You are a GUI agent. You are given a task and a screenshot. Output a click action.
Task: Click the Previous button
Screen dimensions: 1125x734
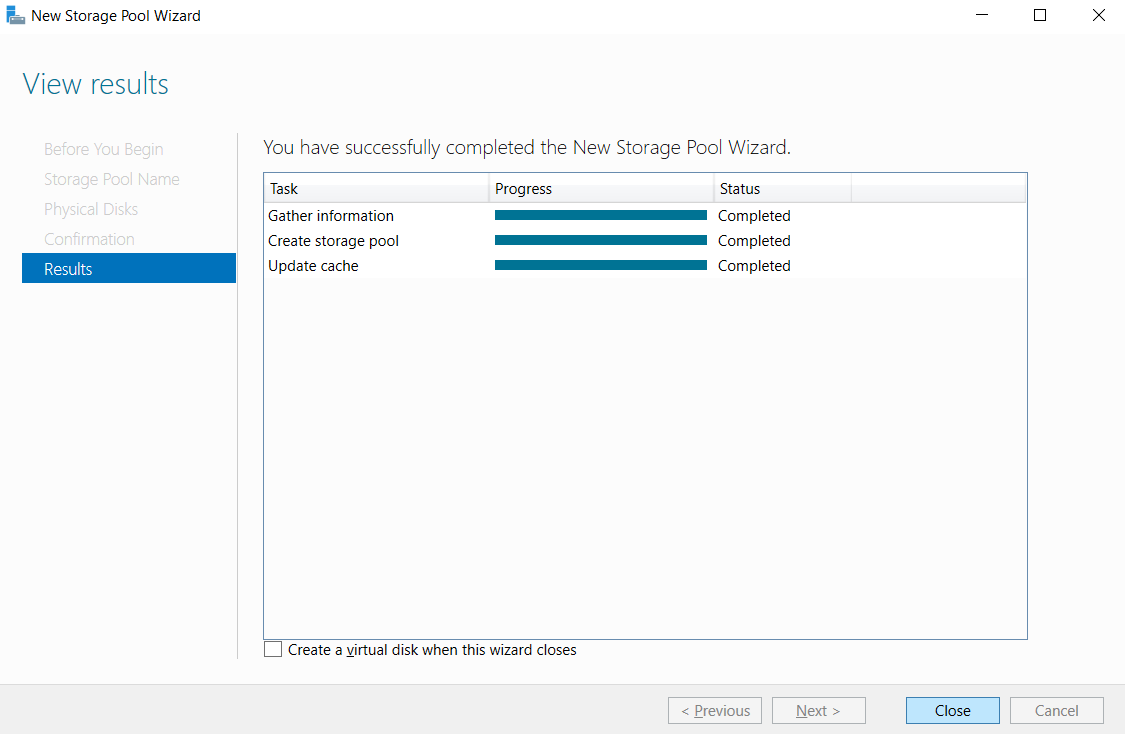pos(715,710)
